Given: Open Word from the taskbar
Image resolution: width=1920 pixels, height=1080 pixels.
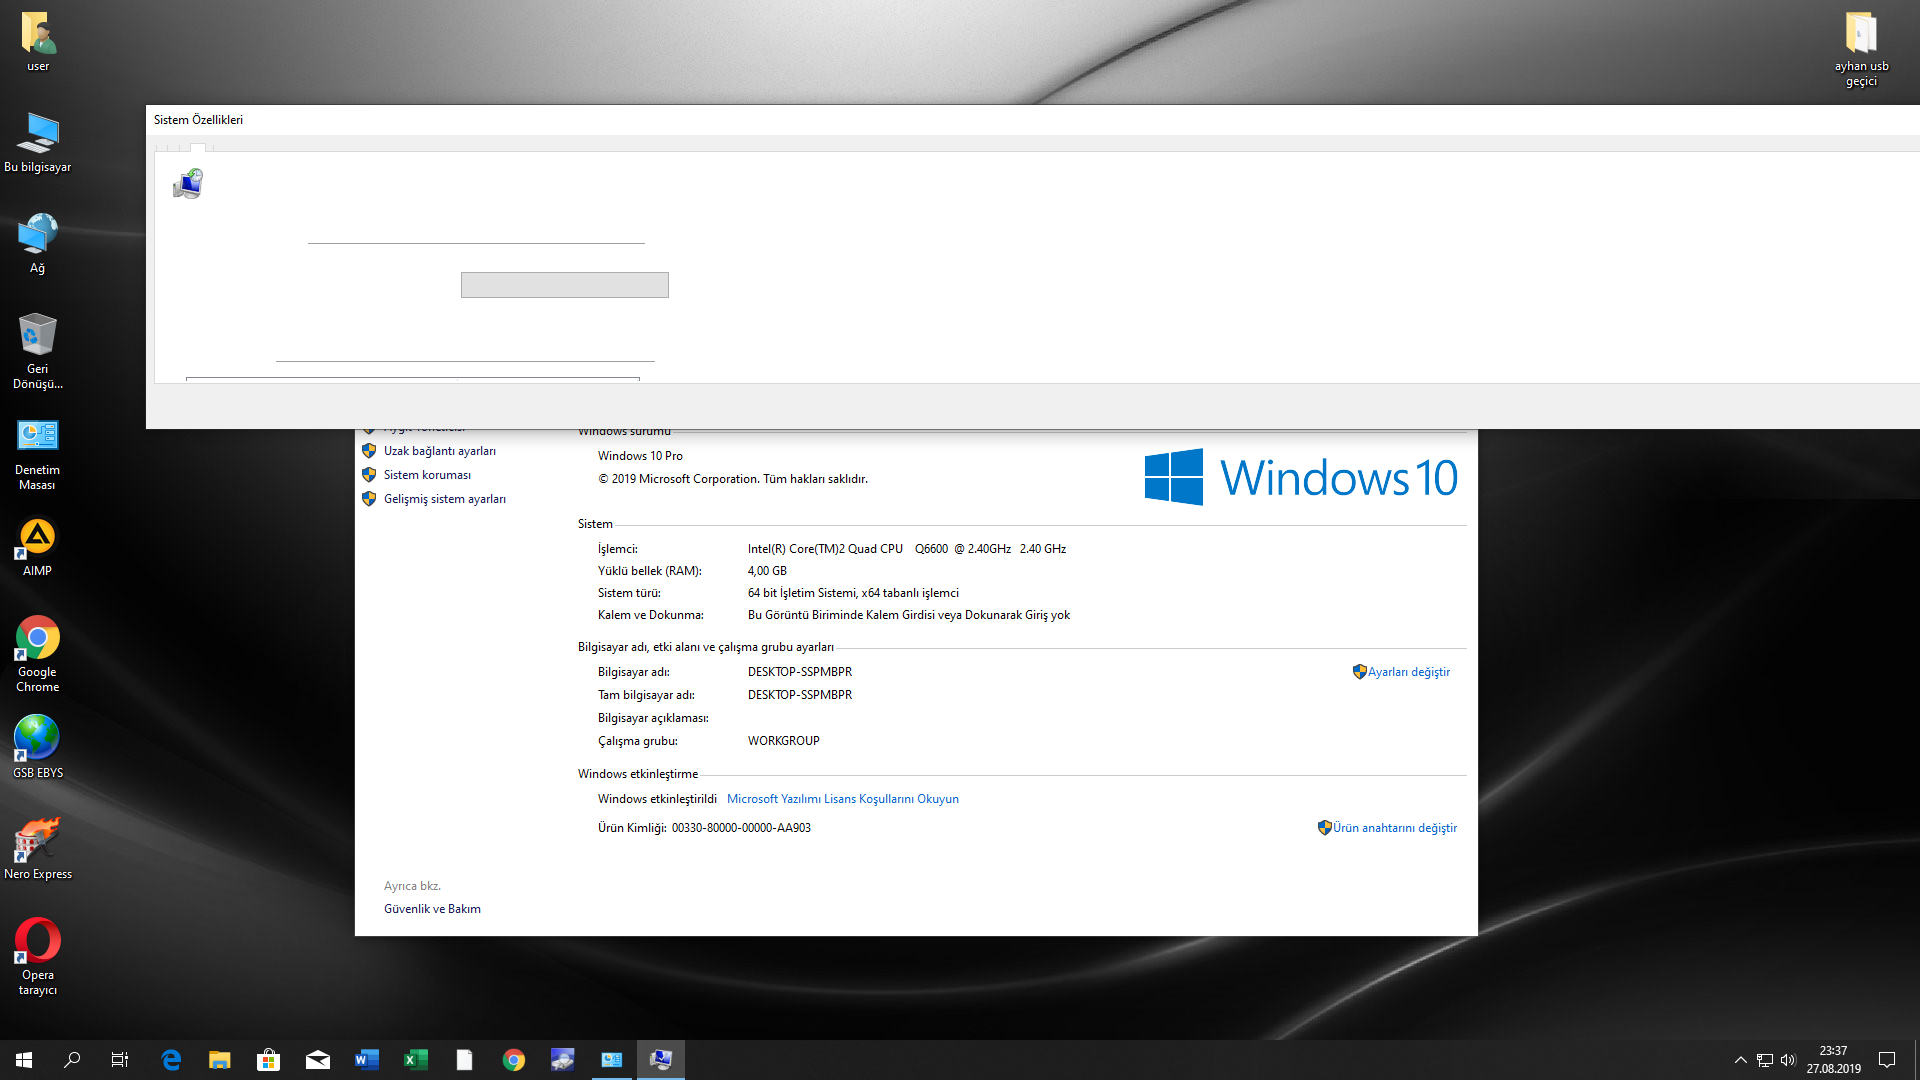Looking at the screenshot, I should [x=367, y=1060].
